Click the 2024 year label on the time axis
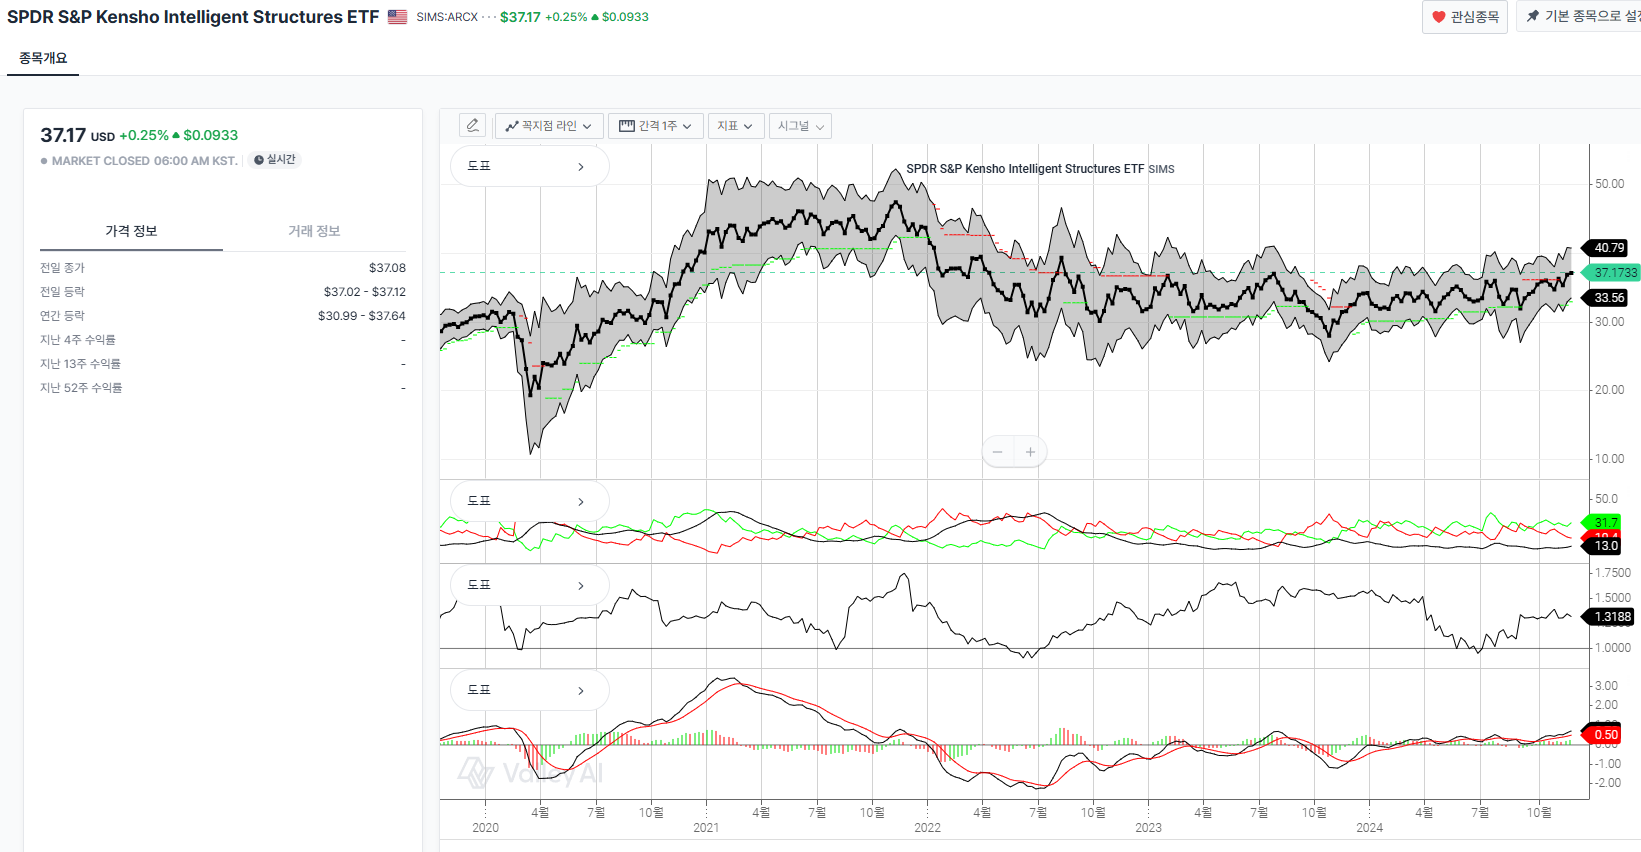This screenshot has width=1641, height=852. [x=1369, y=828]
